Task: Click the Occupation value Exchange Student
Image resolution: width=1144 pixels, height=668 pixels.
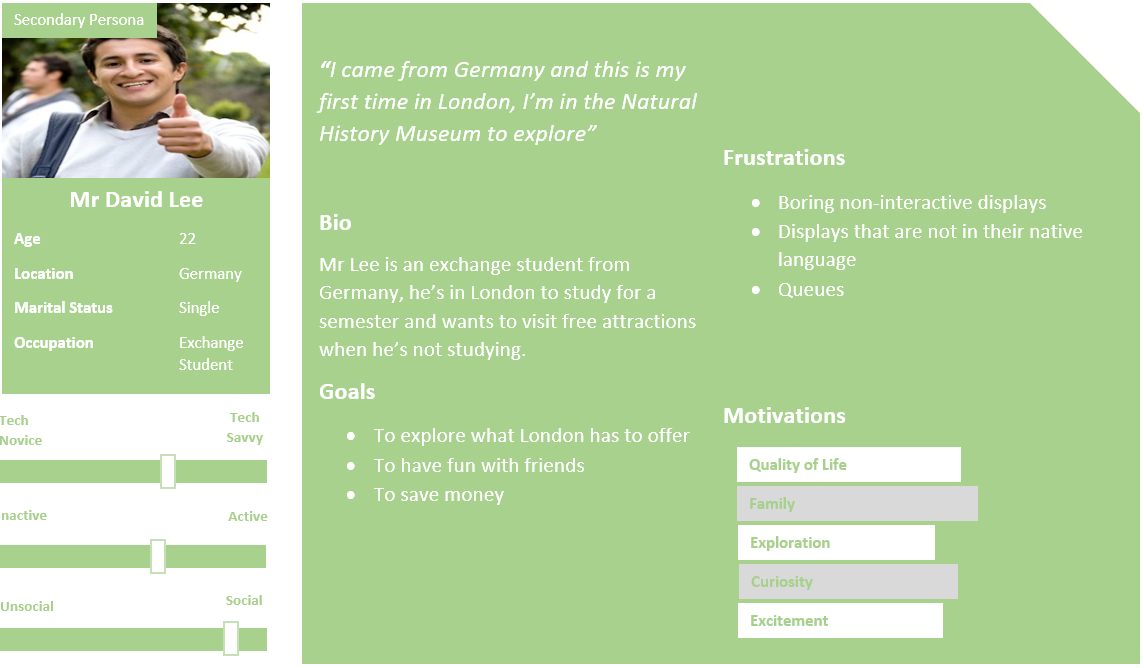Action: (x=211, y=354)
